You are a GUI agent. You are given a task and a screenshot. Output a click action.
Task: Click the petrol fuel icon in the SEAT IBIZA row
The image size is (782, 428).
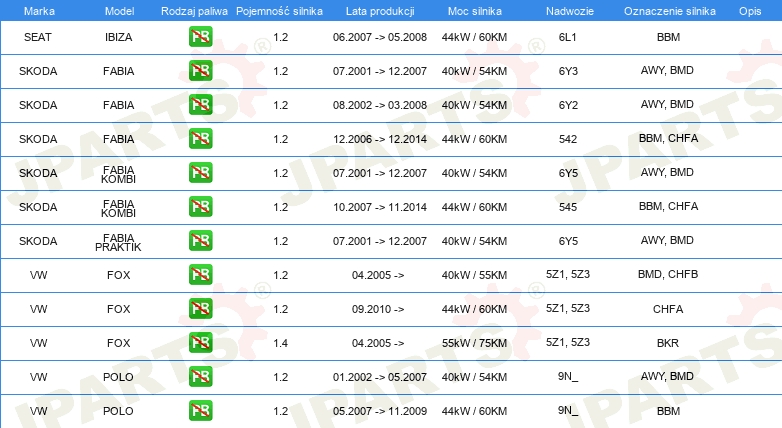point(200,37)
